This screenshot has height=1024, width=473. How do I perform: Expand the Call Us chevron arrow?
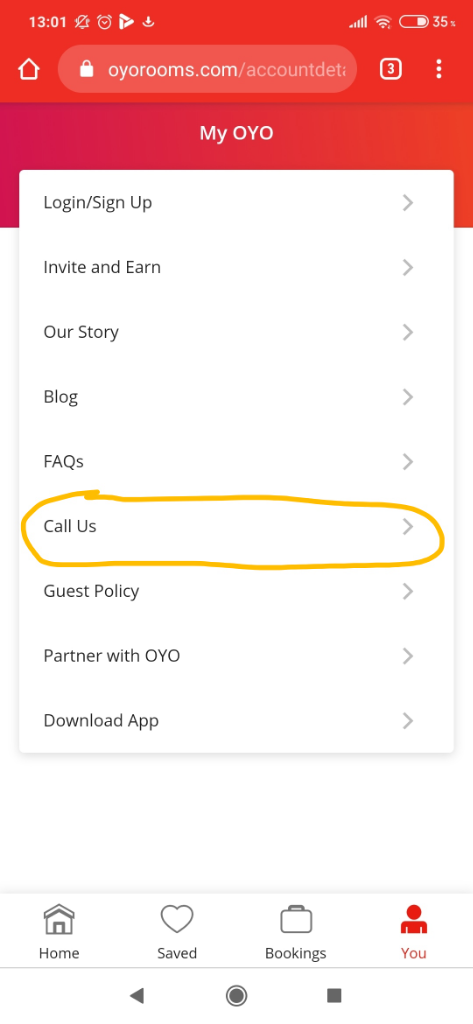408,526
